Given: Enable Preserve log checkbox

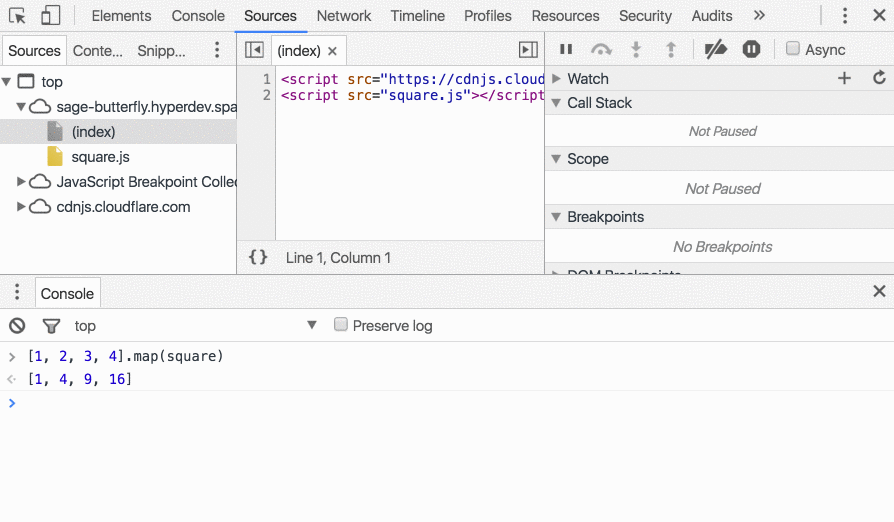Looking at the screenshot, I should 340,325.
